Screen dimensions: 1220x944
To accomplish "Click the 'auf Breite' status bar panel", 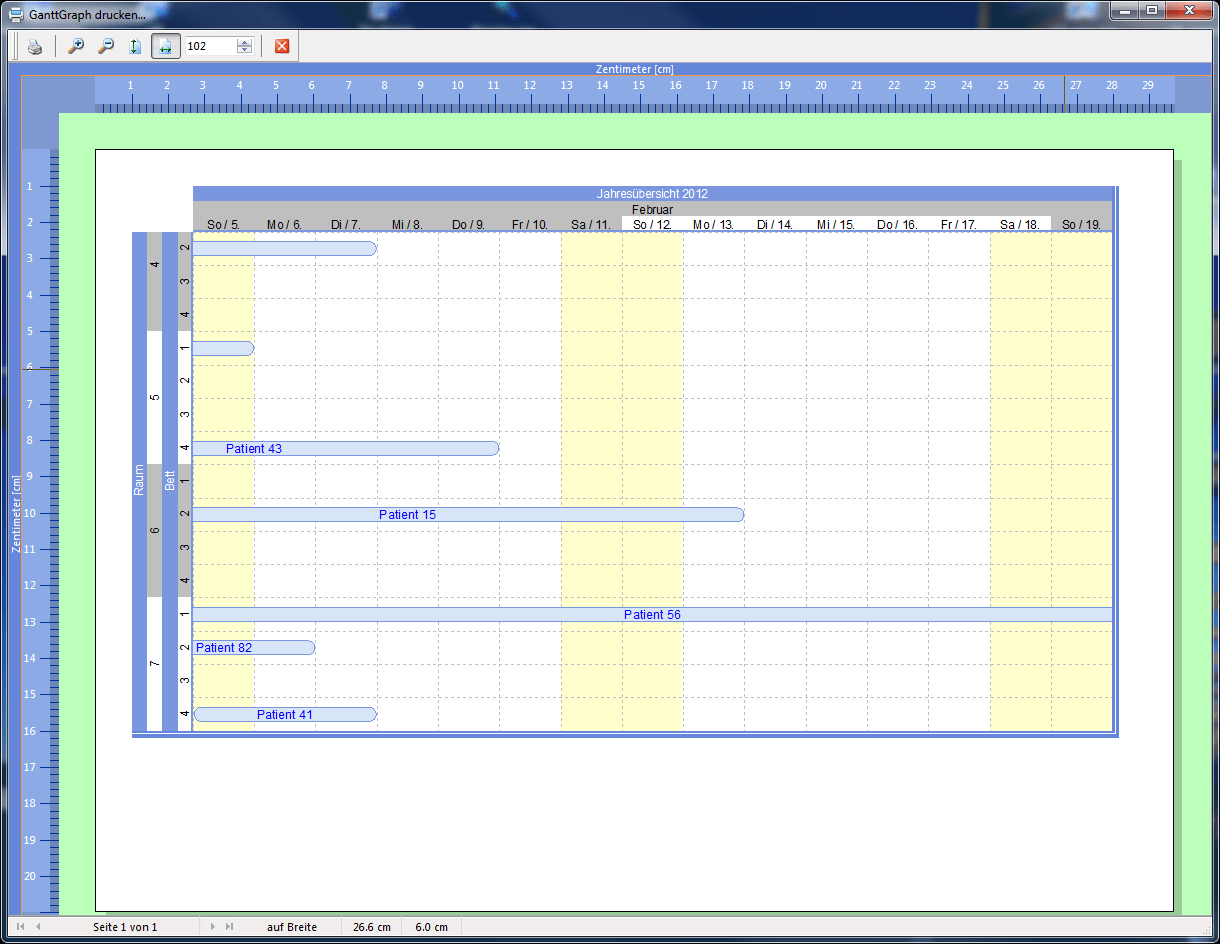I will 292,927.
